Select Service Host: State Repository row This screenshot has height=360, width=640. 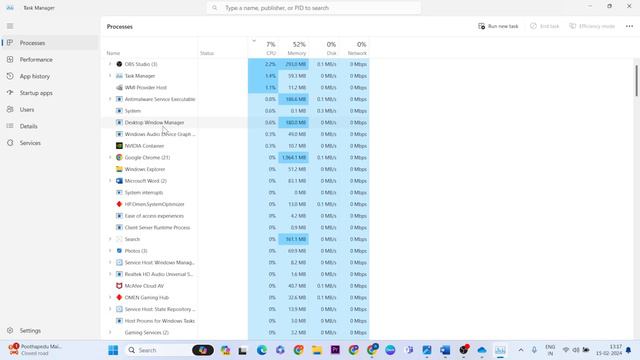236,309
